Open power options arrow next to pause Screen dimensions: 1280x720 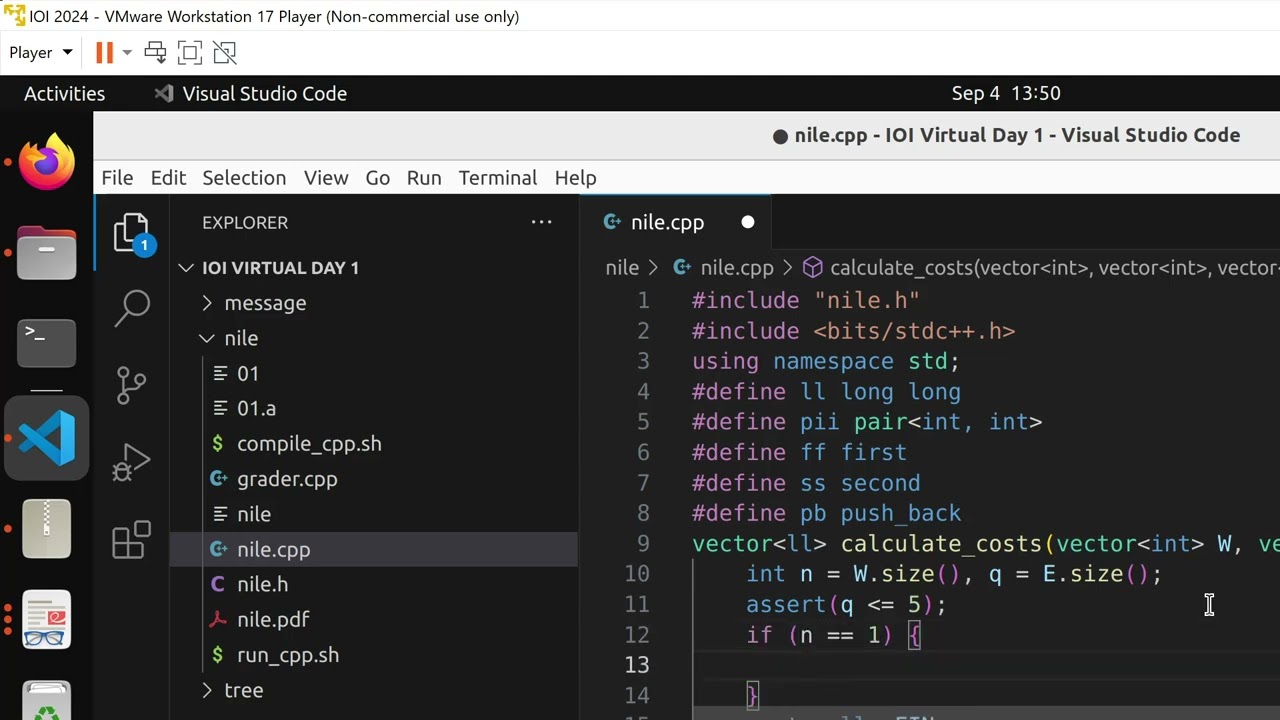coord(127,52)
